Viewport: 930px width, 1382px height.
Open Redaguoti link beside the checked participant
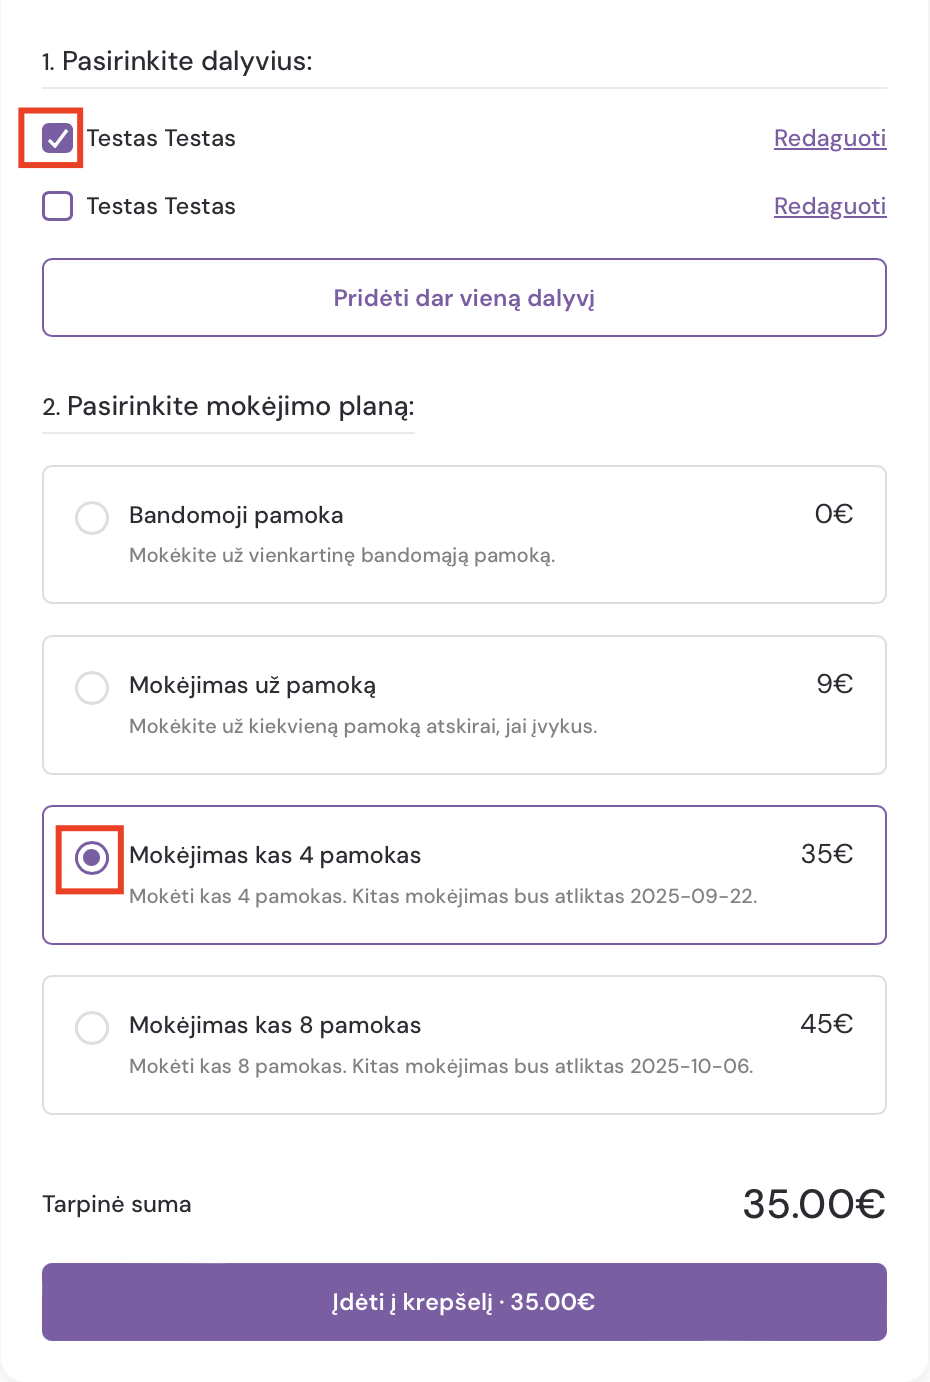tap(829, 138)
